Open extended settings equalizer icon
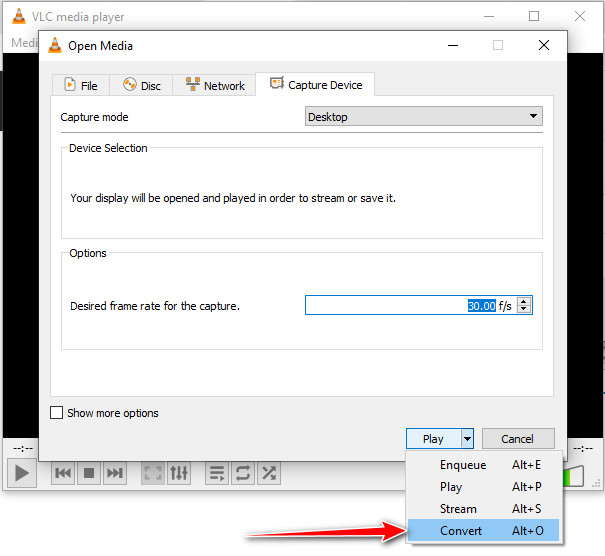This screenshot has width=605, height=556. point(179,473)
